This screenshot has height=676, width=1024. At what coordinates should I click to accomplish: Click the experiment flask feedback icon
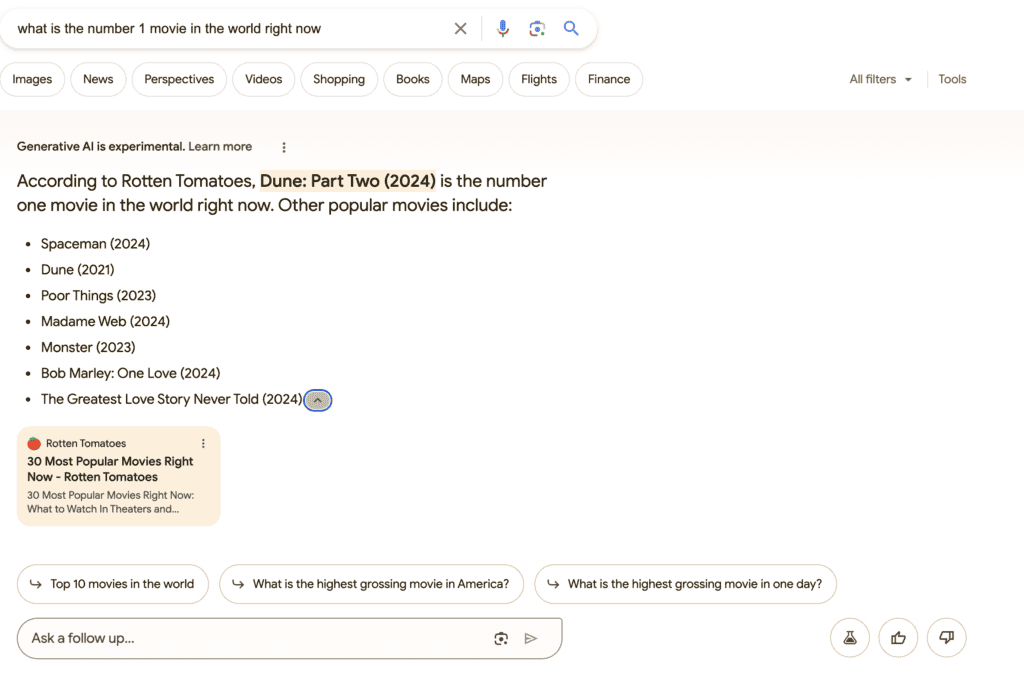(849, 637)
